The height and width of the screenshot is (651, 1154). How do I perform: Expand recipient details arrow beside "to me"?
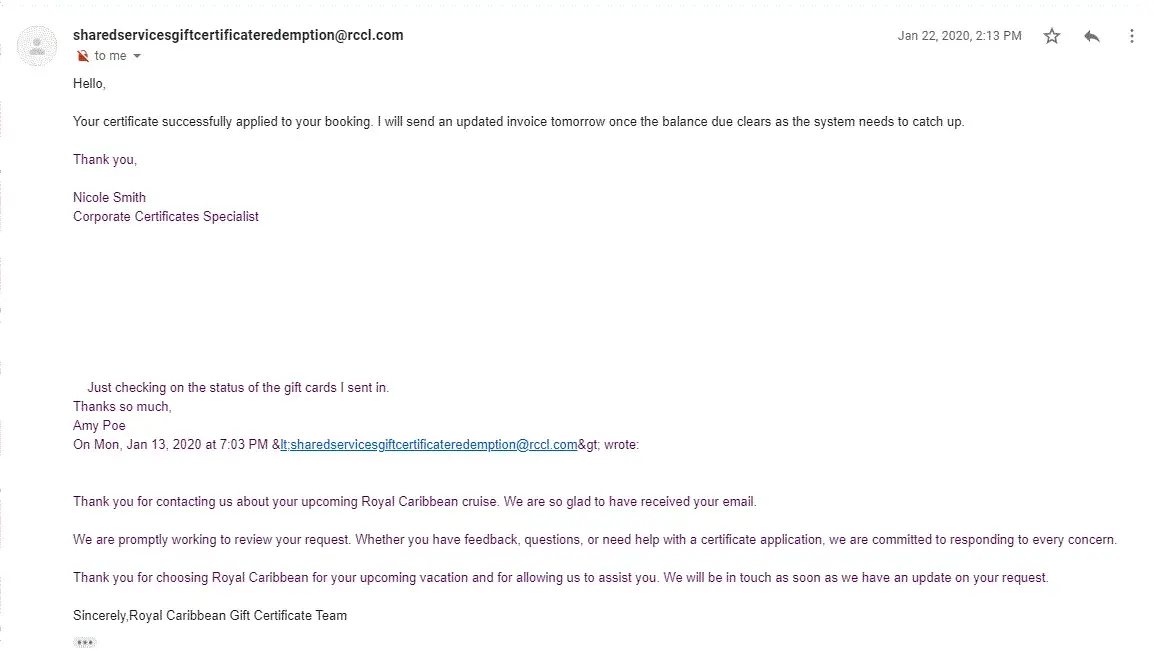click(137, 56)
